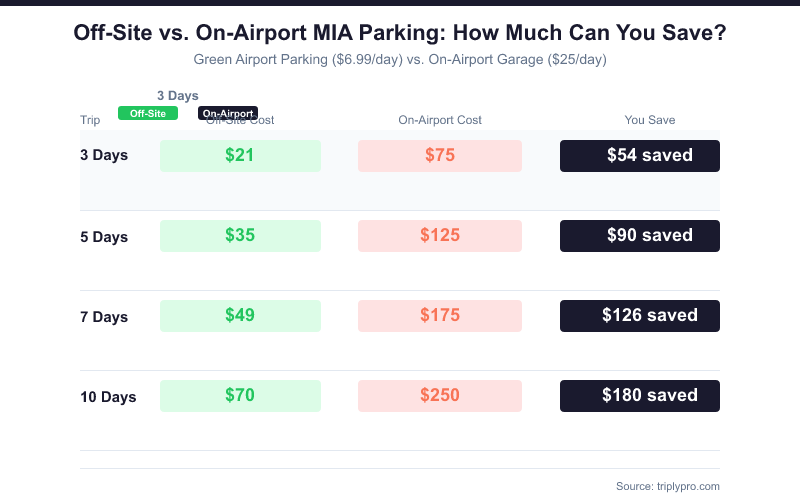Image resolution: width=800 pixels, height=500 pixels.
Task: Click the $70 off-site cost cell
Action: [240, 396]
